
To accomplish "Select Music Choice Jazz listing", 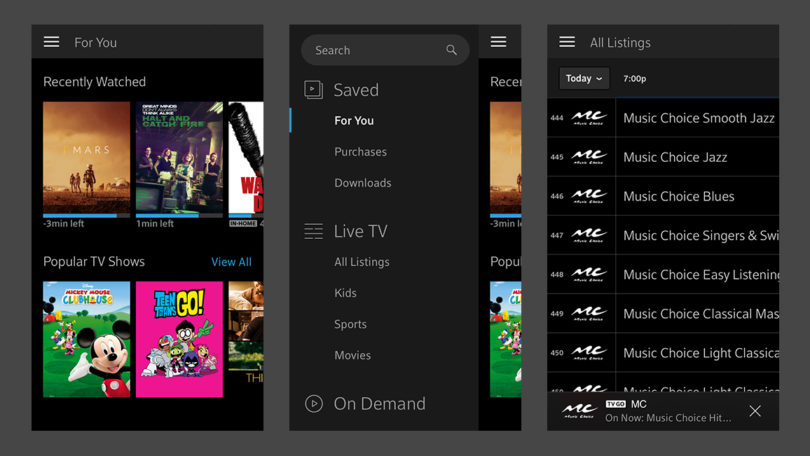I will 698,157.
